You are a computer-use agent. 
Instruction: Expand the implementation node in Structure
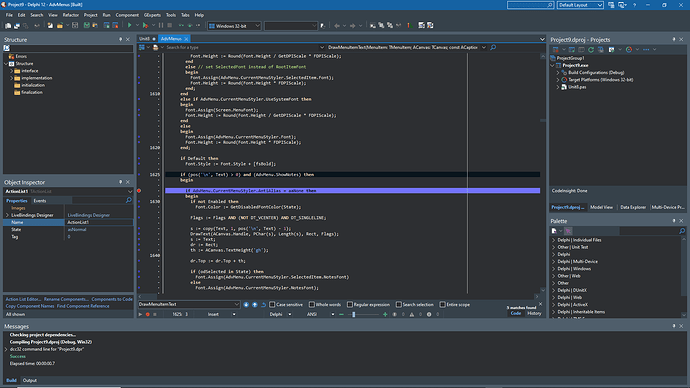(x=12, y=78)
